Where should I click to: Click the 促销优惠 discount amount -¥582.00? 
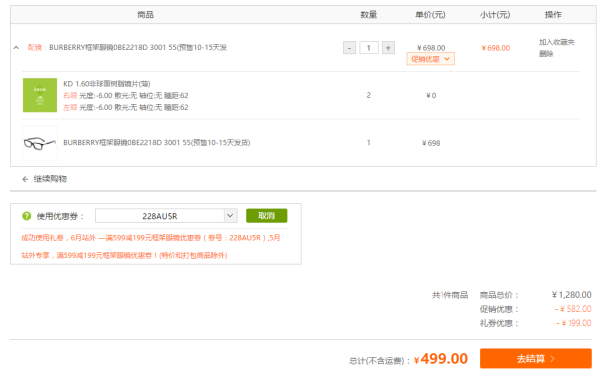pyautogui.click(x=573, y=309)
